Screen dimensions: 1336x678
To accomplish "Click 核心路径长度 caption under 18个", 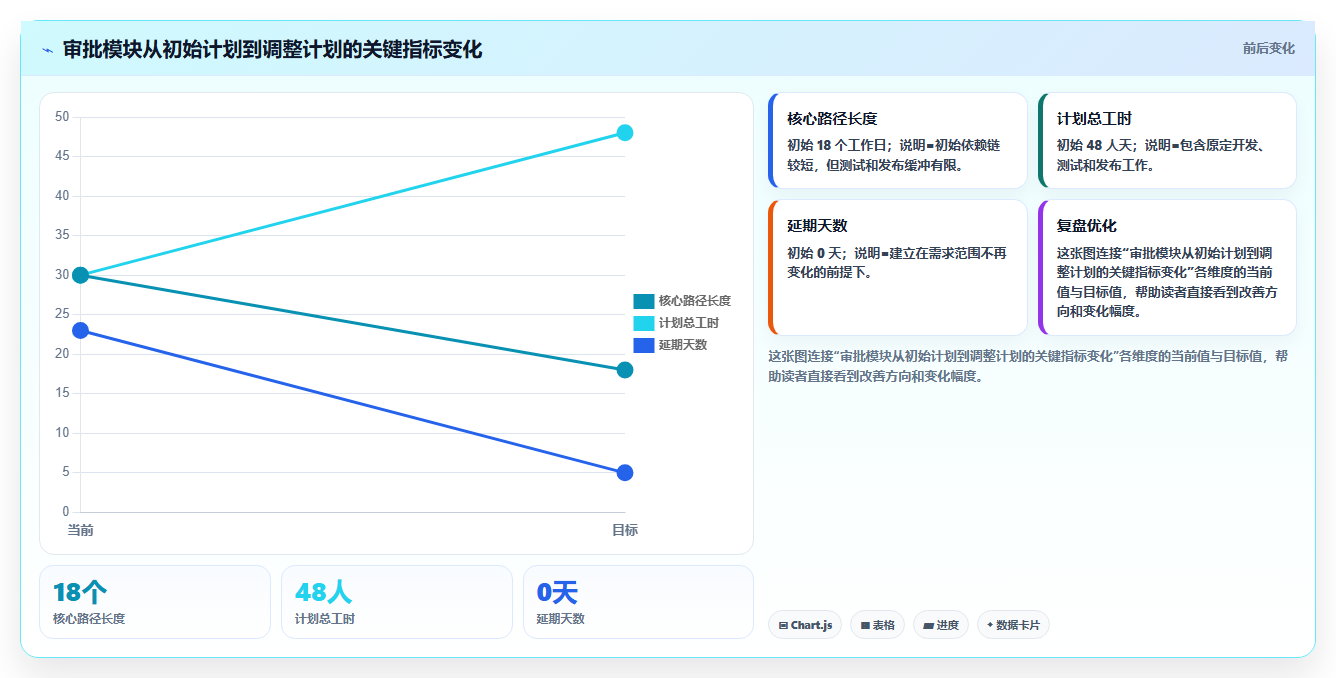I will pos(89,619).
